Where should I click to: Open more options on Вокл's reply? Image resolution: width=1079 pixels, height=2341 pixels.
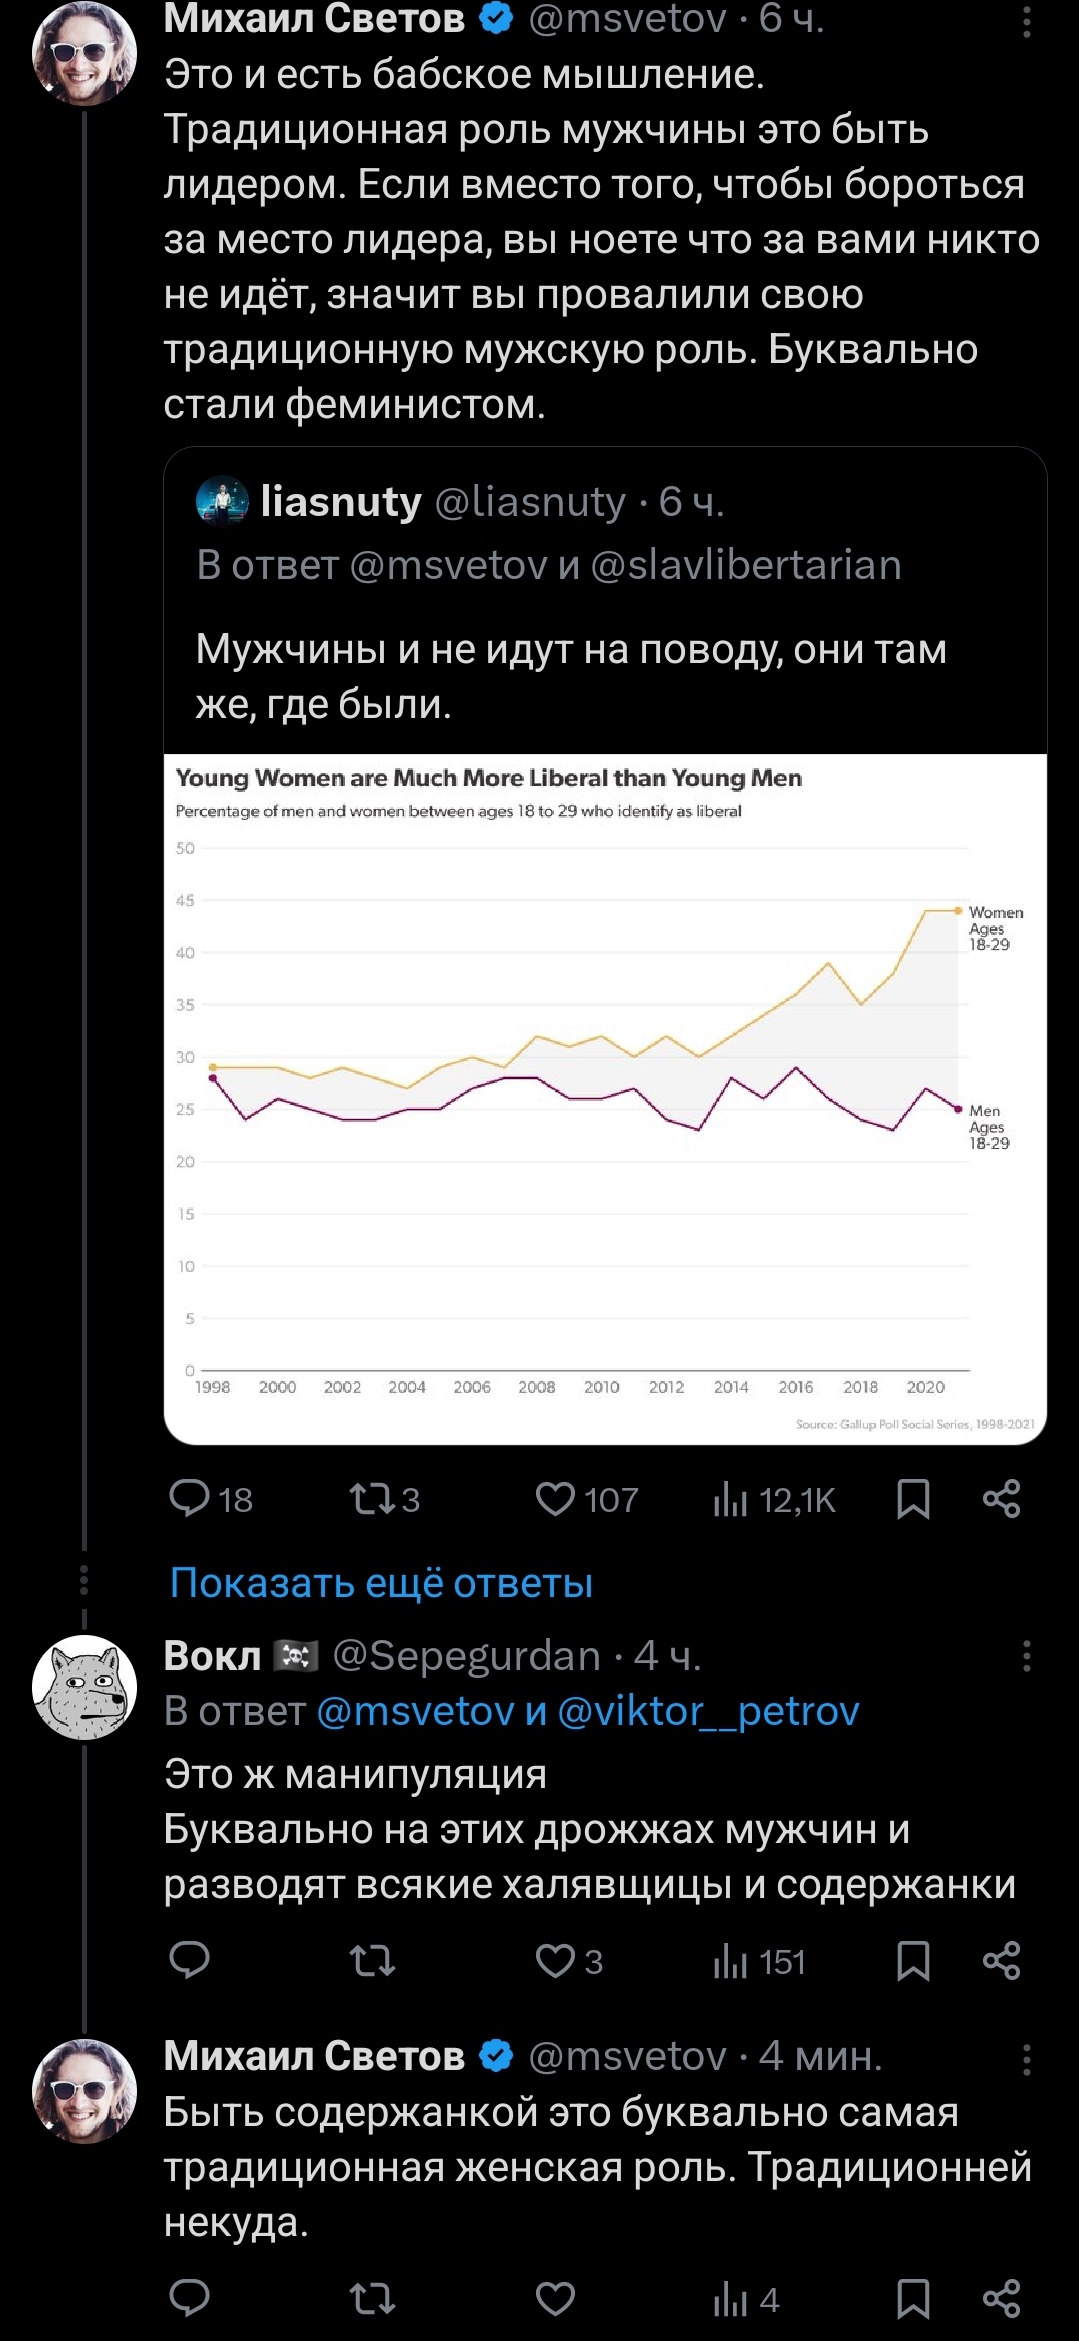coord(1026,1657)
